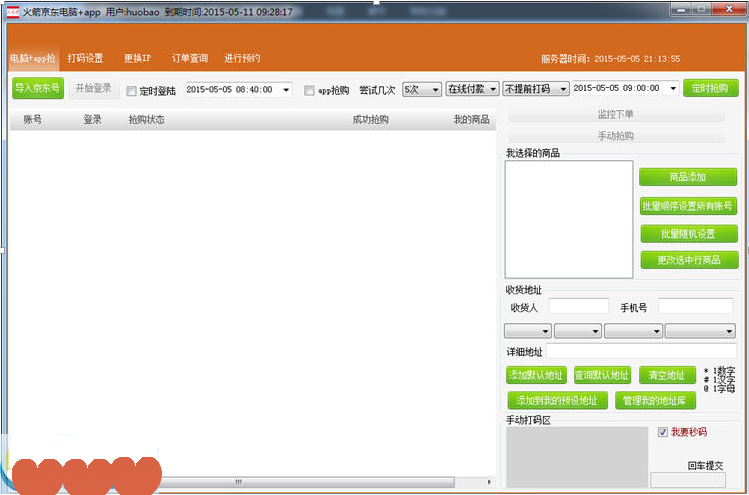Click the 开始登录 button

(x=94, y=88)
